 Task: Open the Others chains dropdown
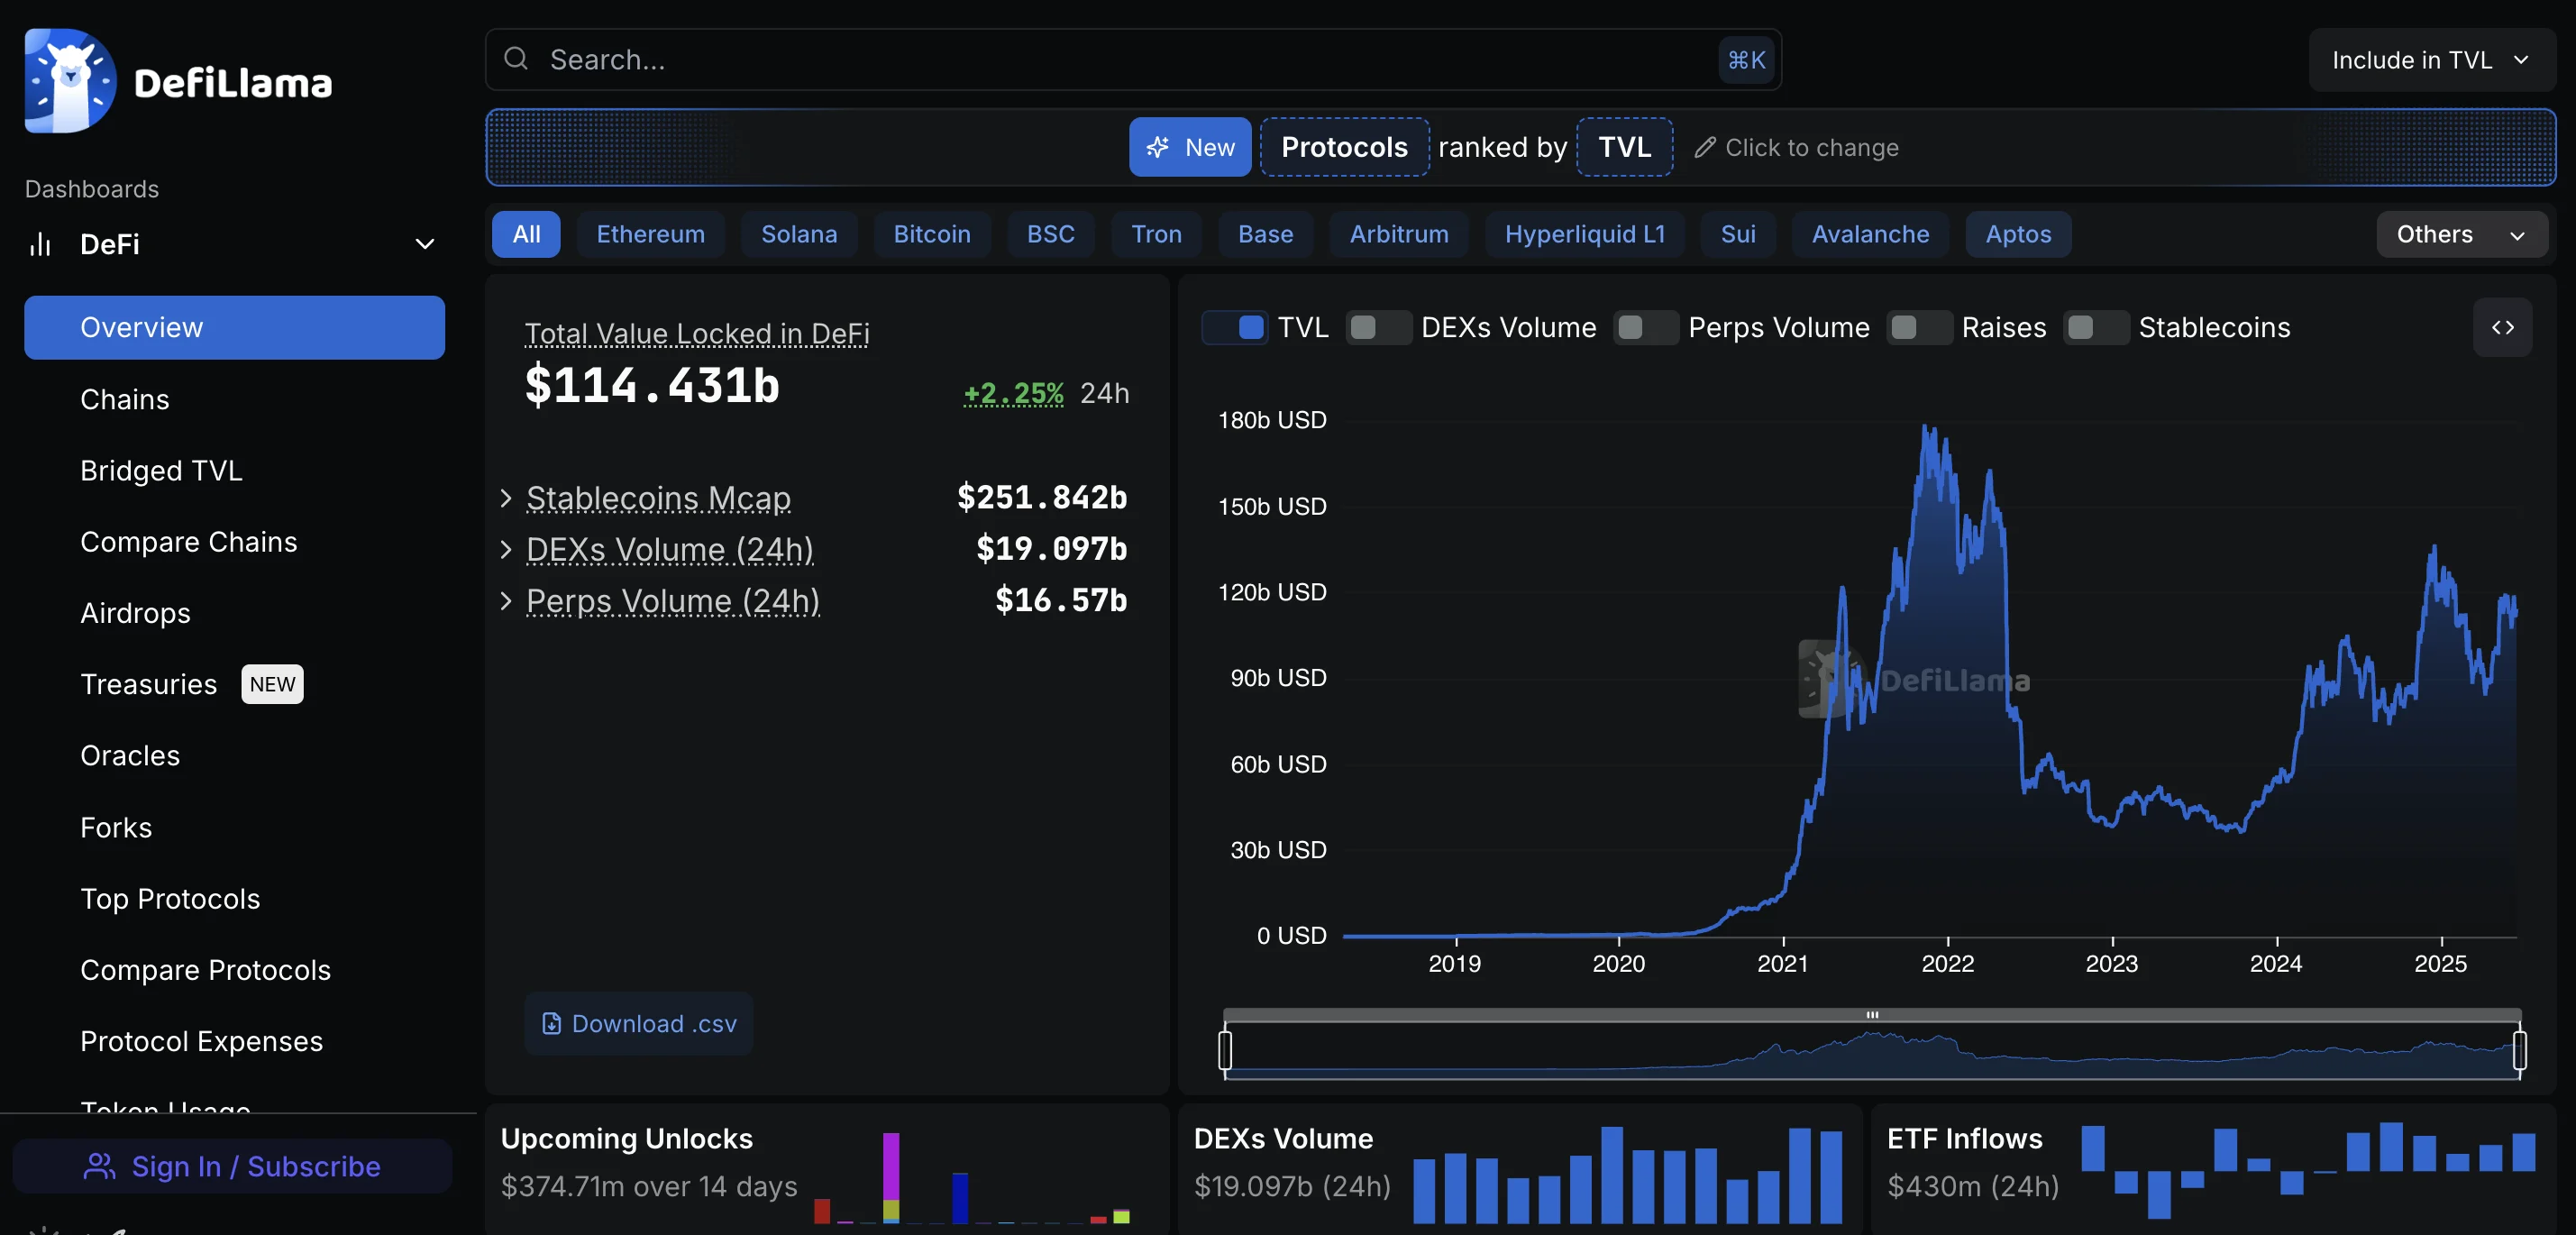point(2461,234)
